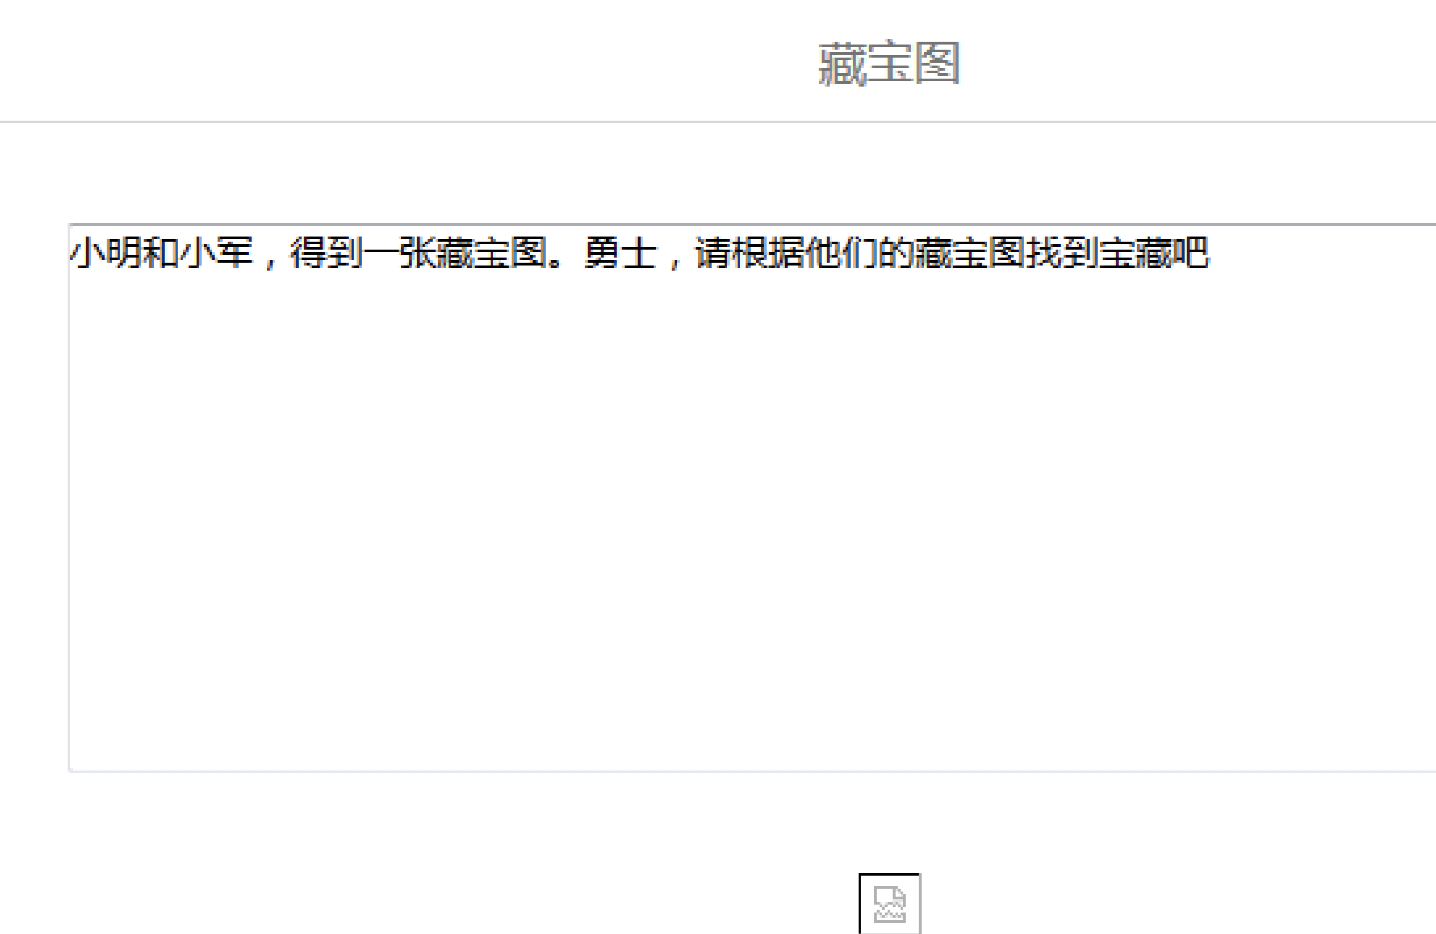Click the 藏宝图 page title
The height and width of the screenshot is (934, 1436).
click(889, 64)
